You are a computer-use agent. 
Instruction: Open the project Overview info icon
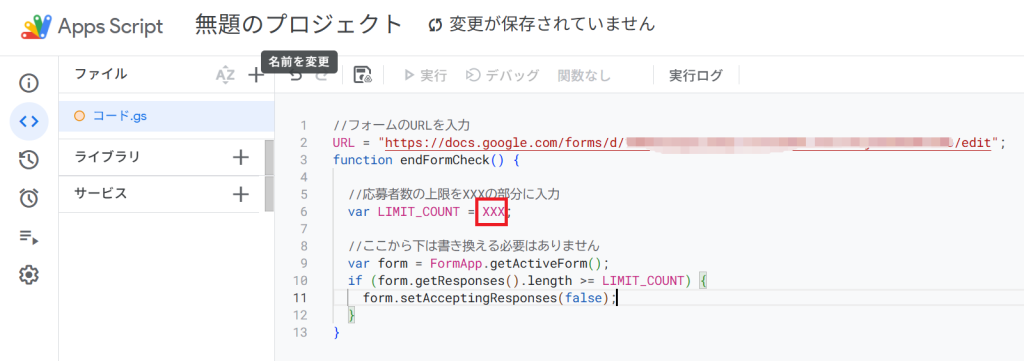tap(29, 83)
